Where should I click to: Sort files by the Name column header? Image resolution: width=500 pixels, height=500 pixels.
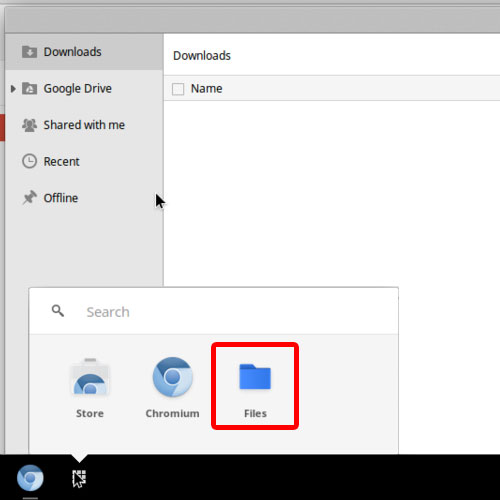tap(206, 88)
